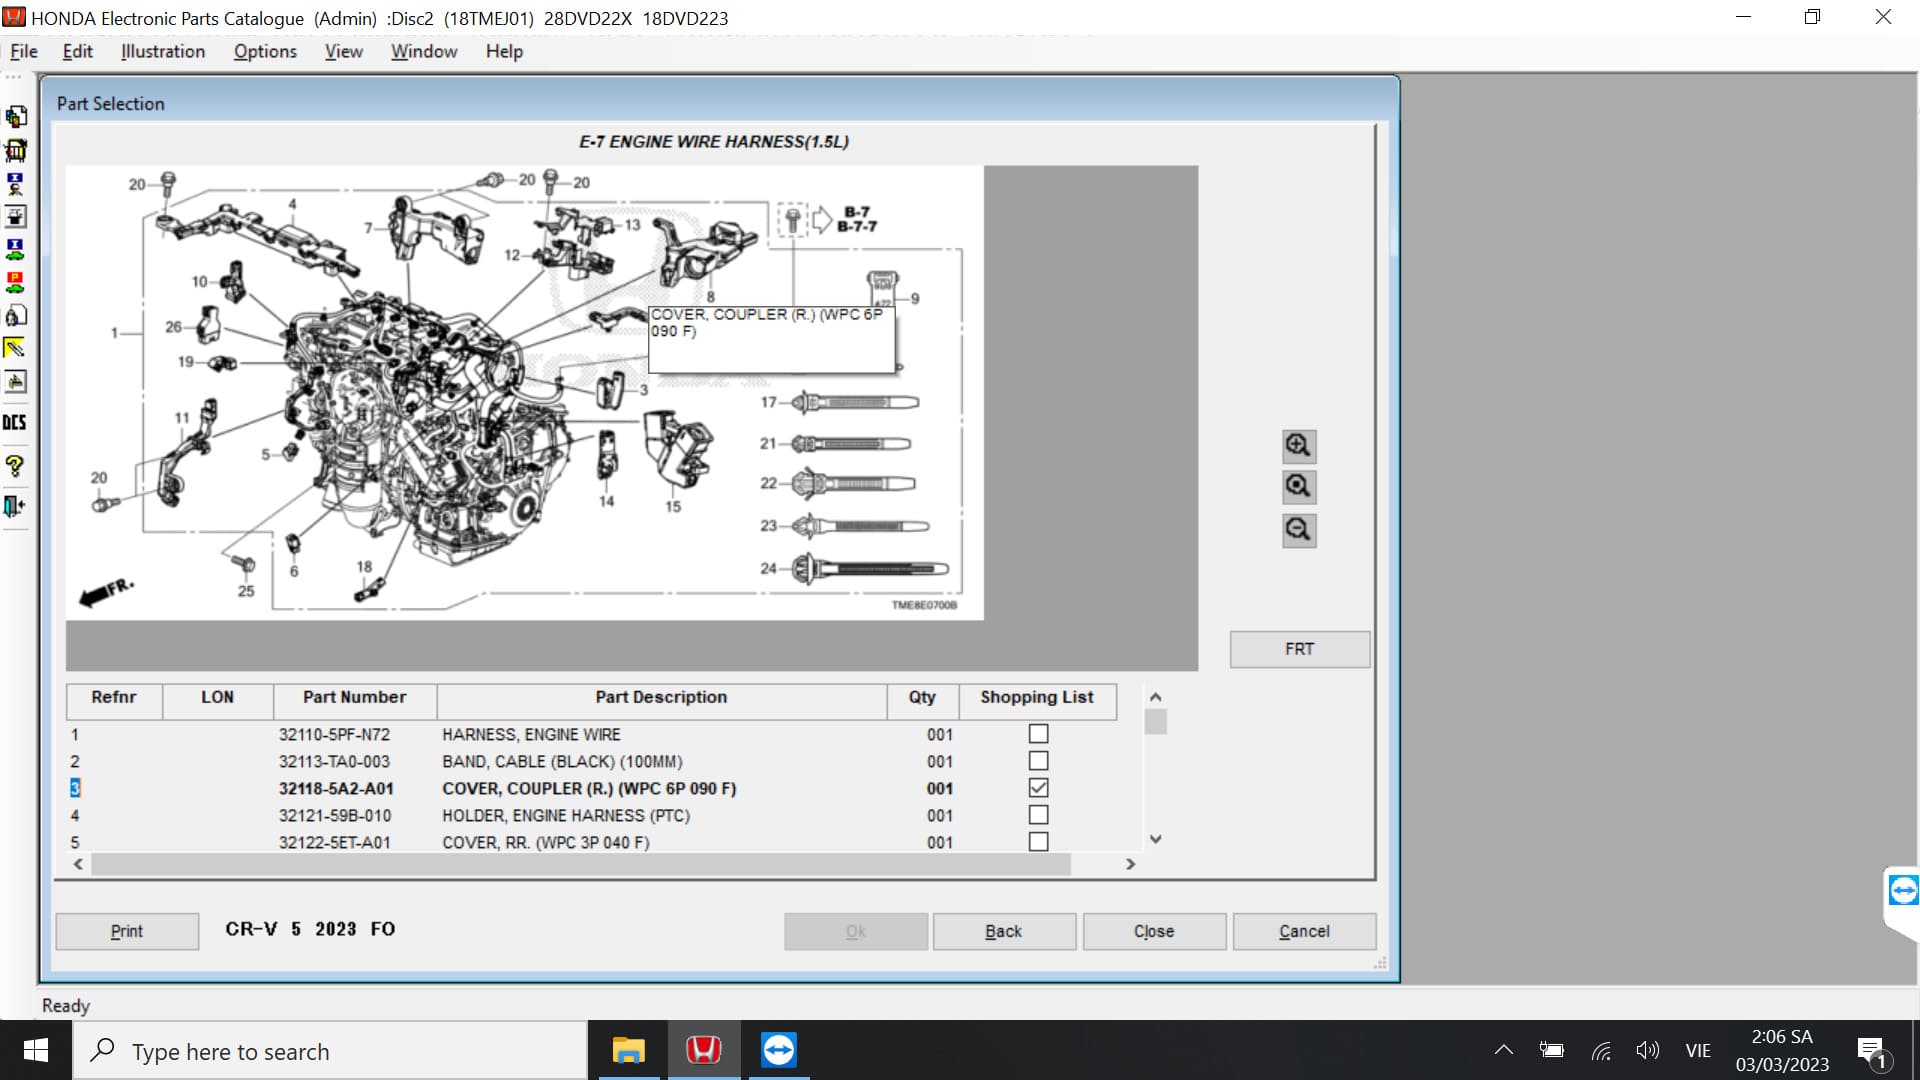
Task: Click the horizontal scroll left arrow
Action: pyautogui.click(x=78, y=864)
